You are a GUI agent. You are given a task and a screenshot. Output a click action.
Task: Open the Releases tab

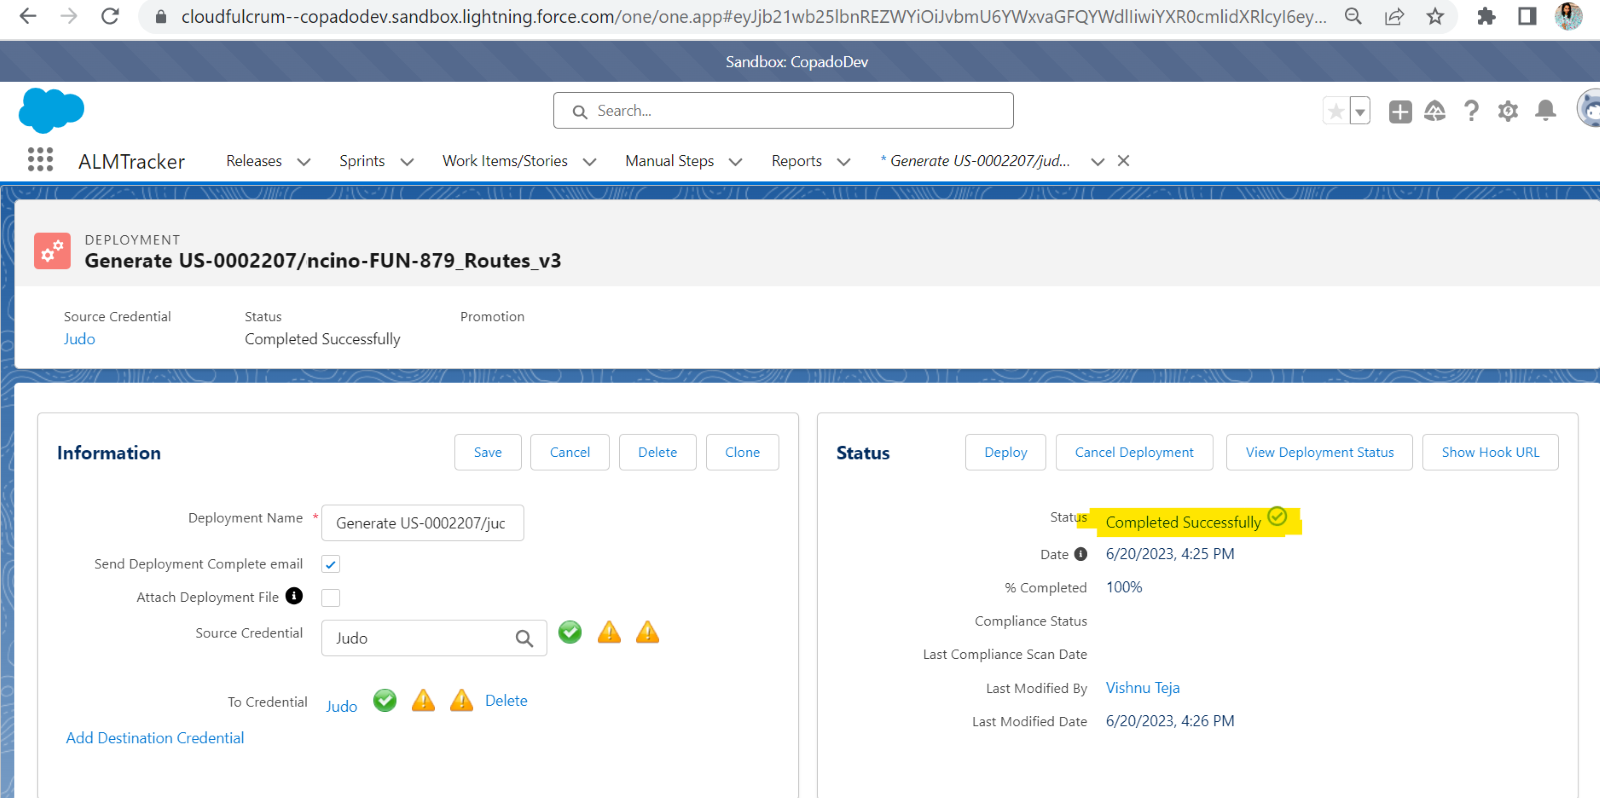pyautogui.click(x=254, y=161)
